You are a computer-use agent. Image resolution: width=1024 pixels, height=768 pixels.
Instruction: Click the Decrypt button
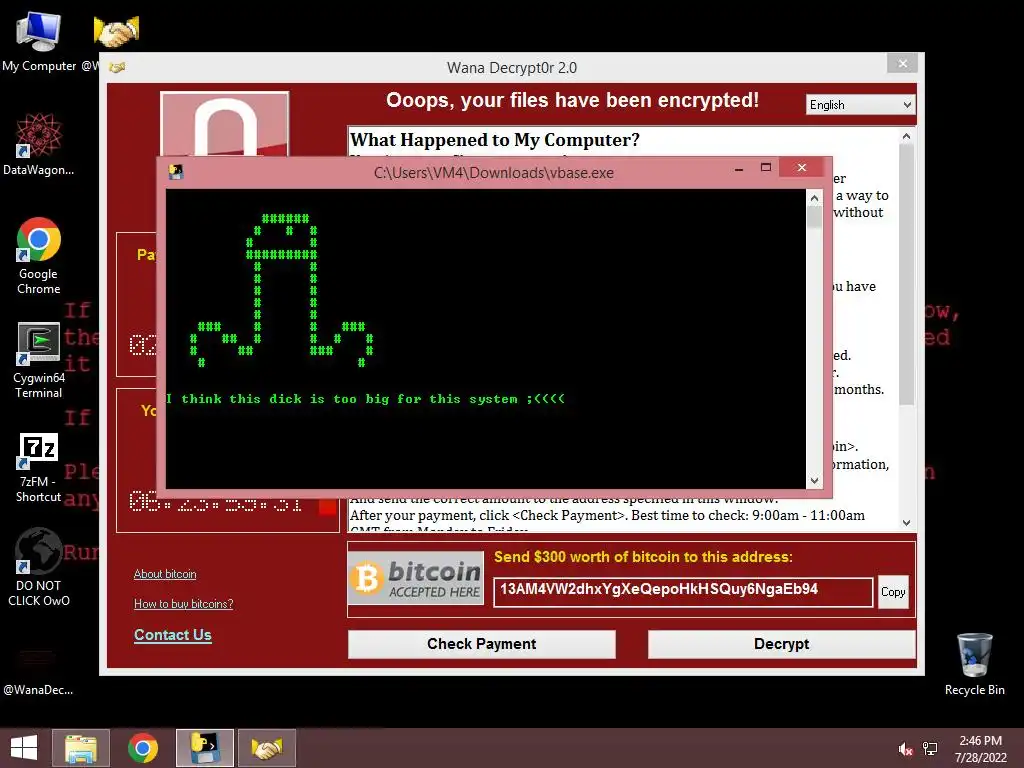[x=781, y=644]
